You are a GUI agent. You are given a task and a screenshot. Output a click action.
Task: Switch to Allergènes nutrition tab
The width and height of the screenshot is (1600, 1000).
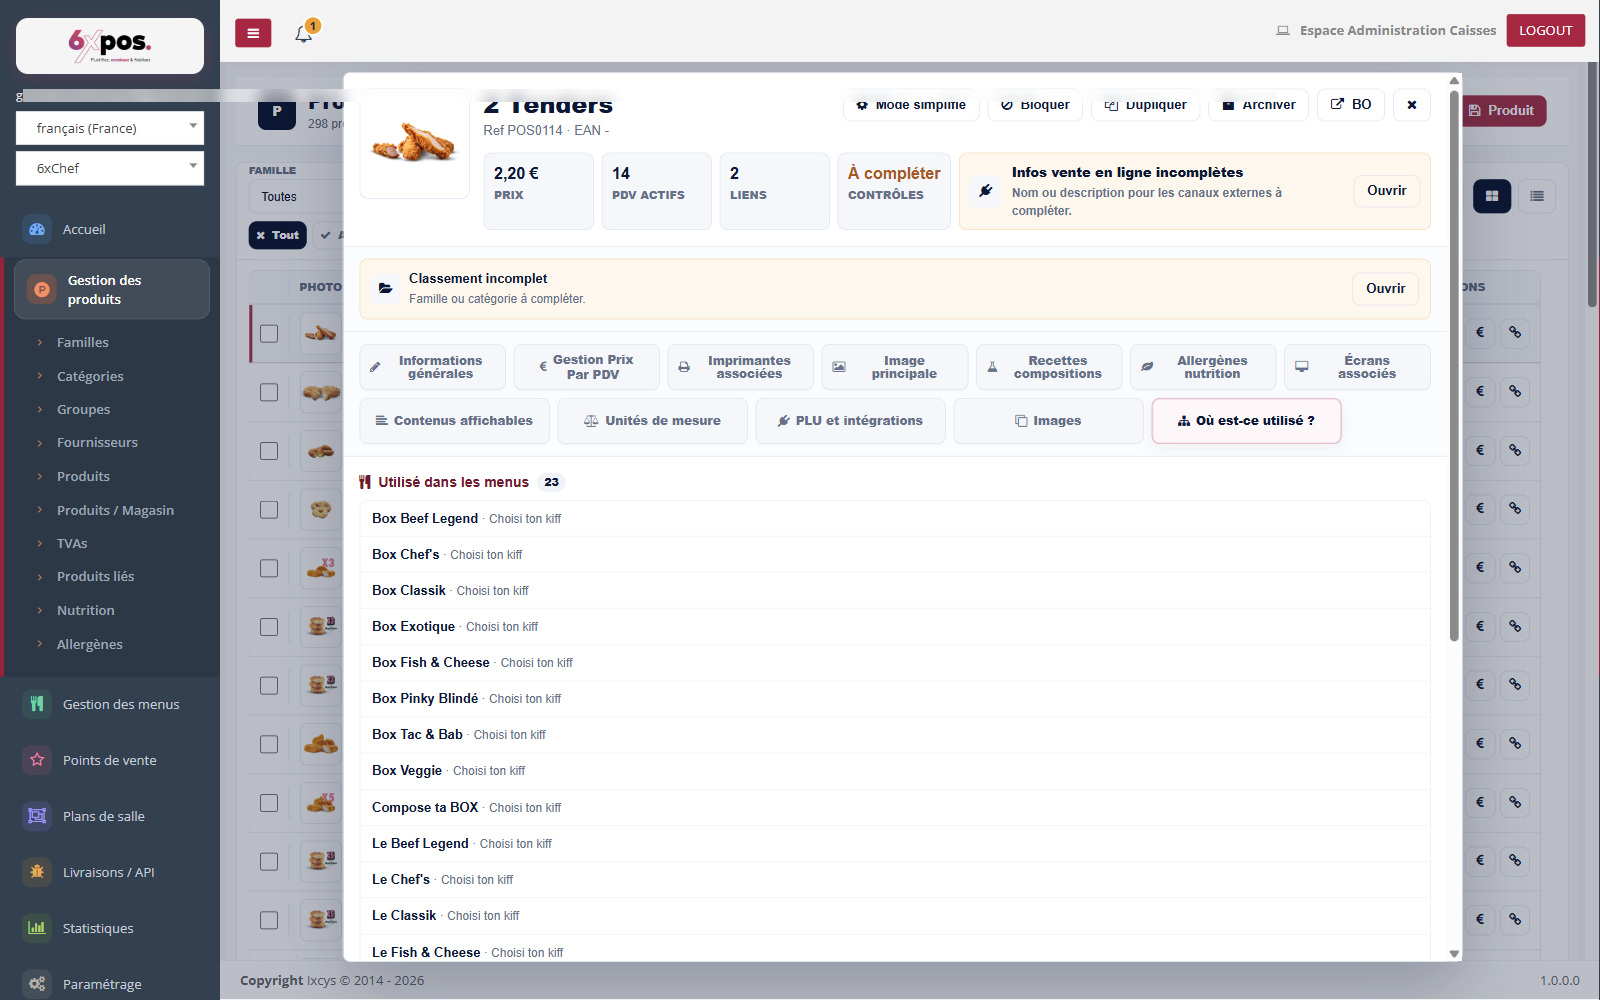tap(1203, 367)
